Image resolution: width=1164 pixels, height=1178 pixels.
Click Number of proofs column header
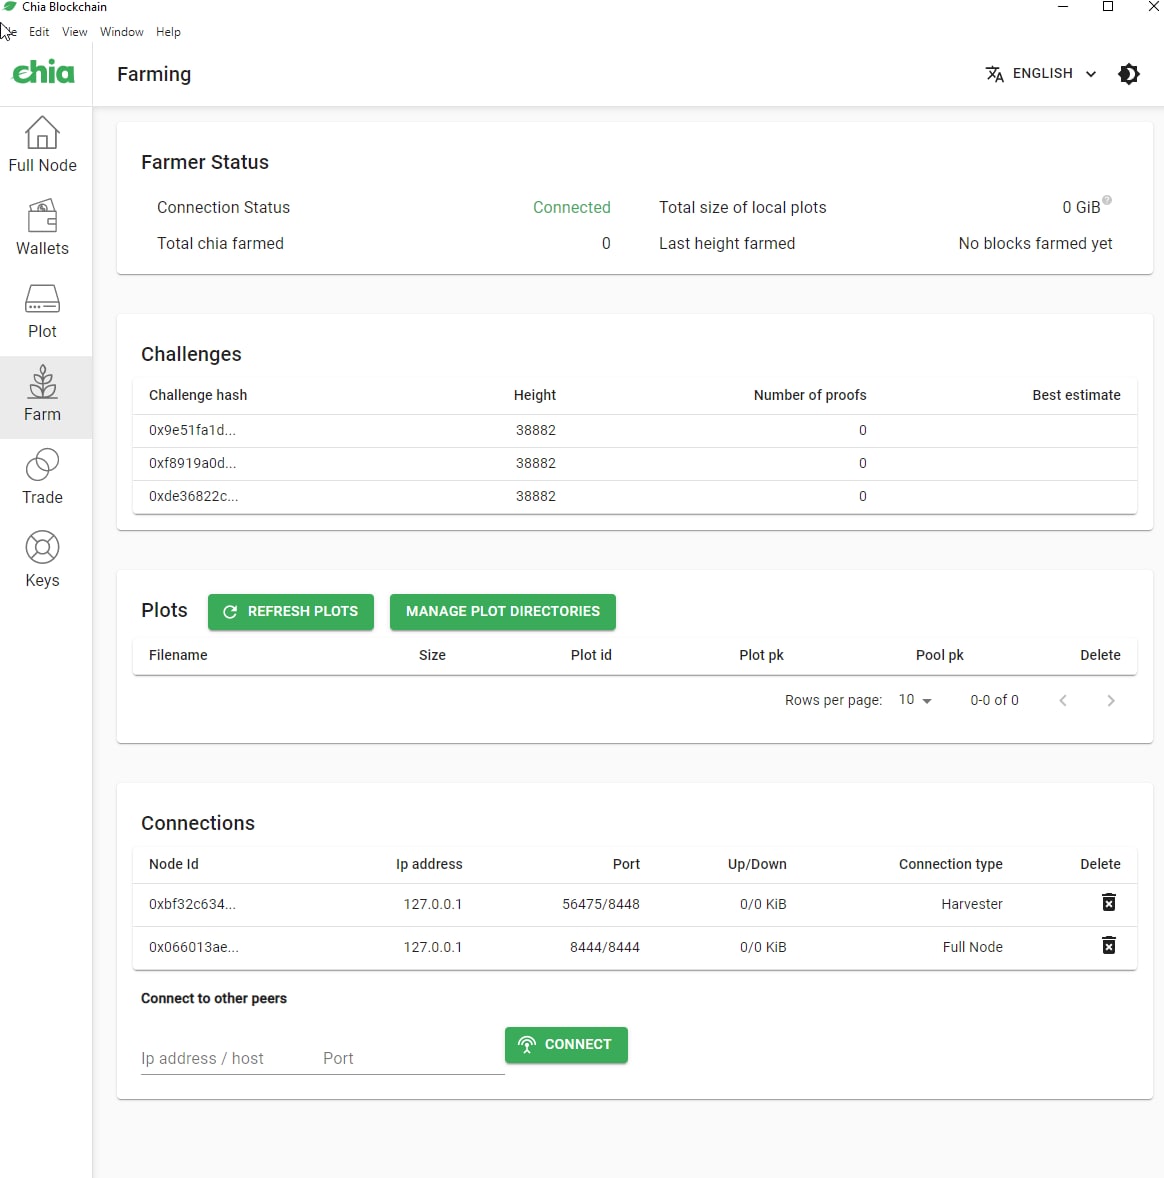(810, 395)
